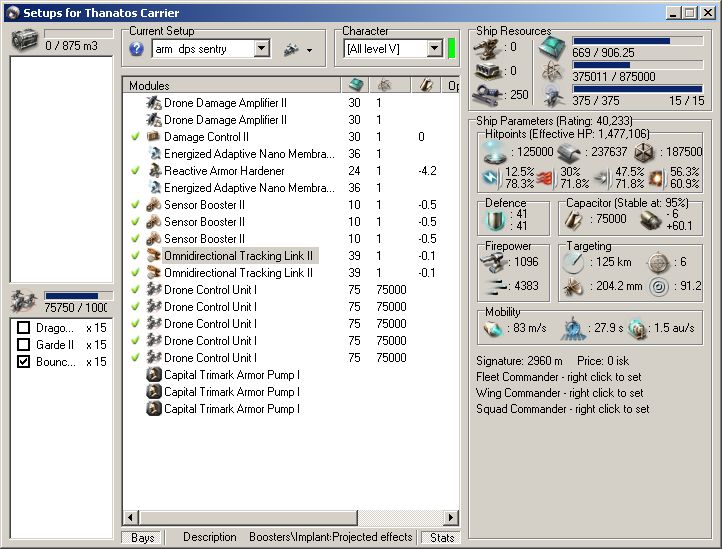
Task: Select the Damage Control II module icon
Action: (154, 136)
